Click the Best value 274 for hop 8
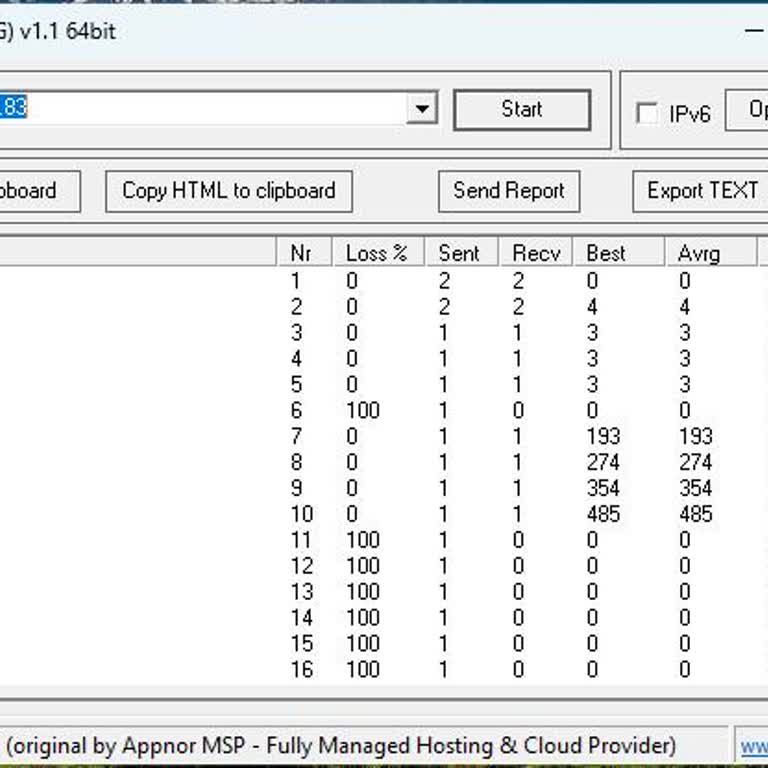This screenshot has width=768, height=768. tap(603, 462)
